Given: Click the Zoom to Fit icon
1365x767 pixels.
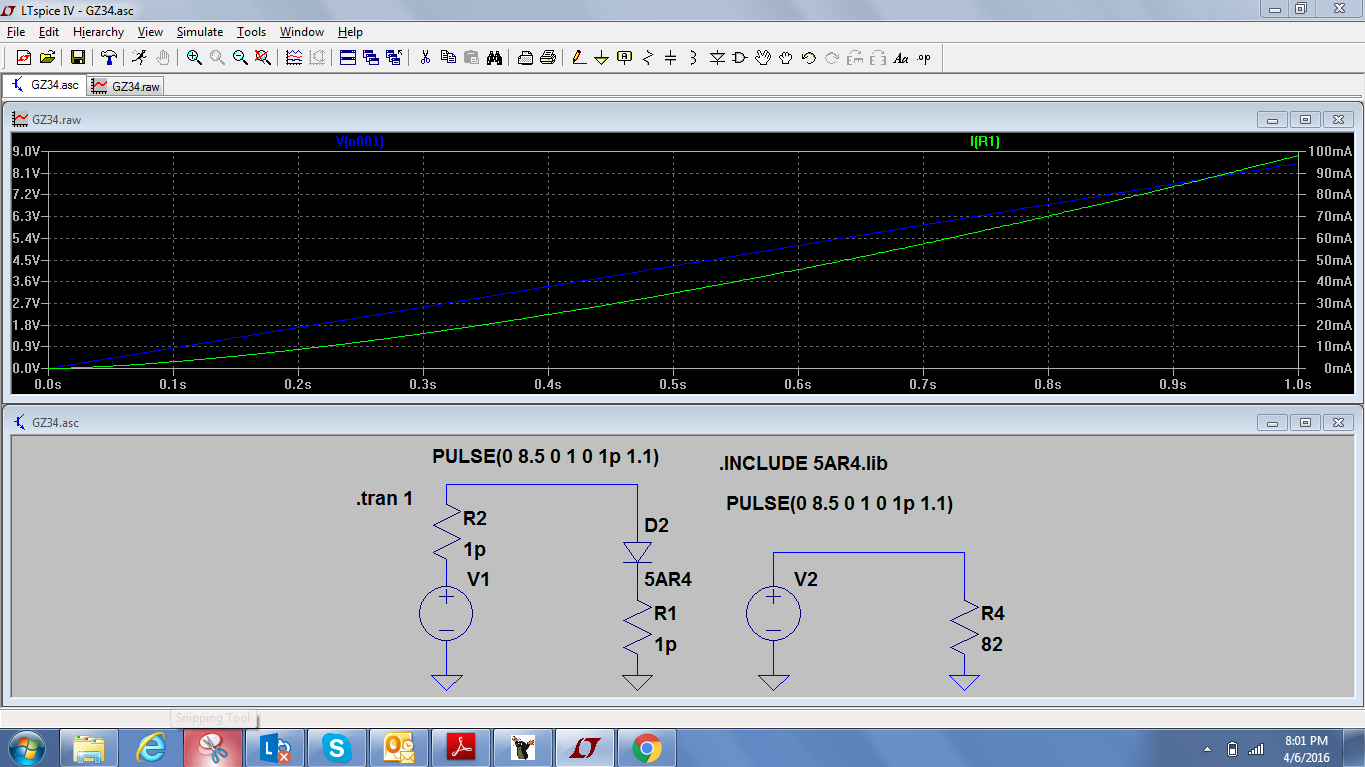Looking at the screenshot, I should click(262, 58).
